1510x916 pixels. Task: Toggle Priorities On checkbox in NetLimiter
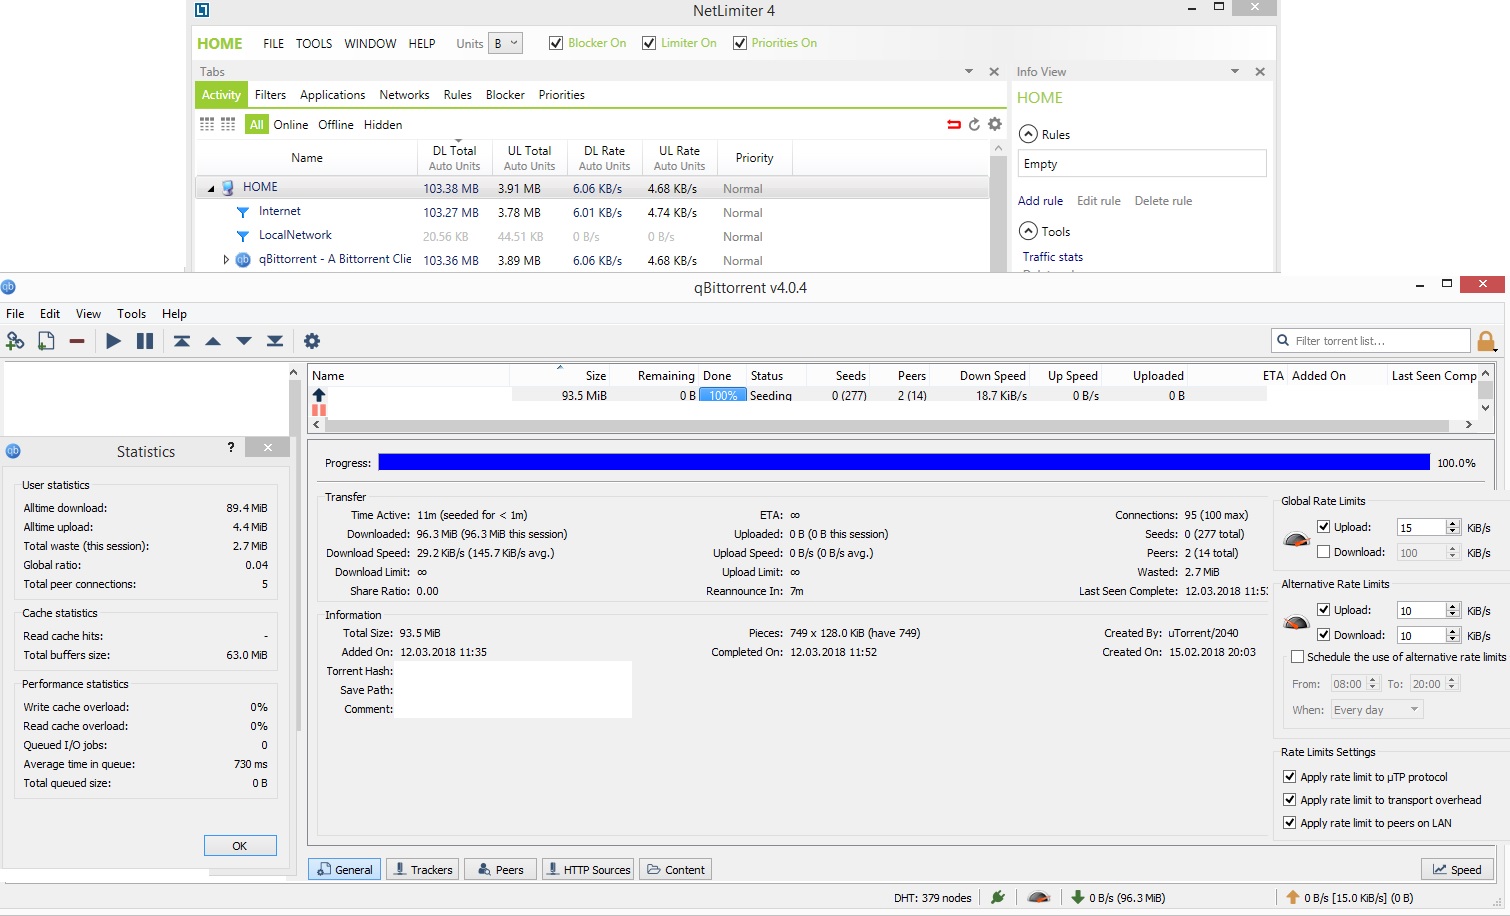tap(740, 43)
